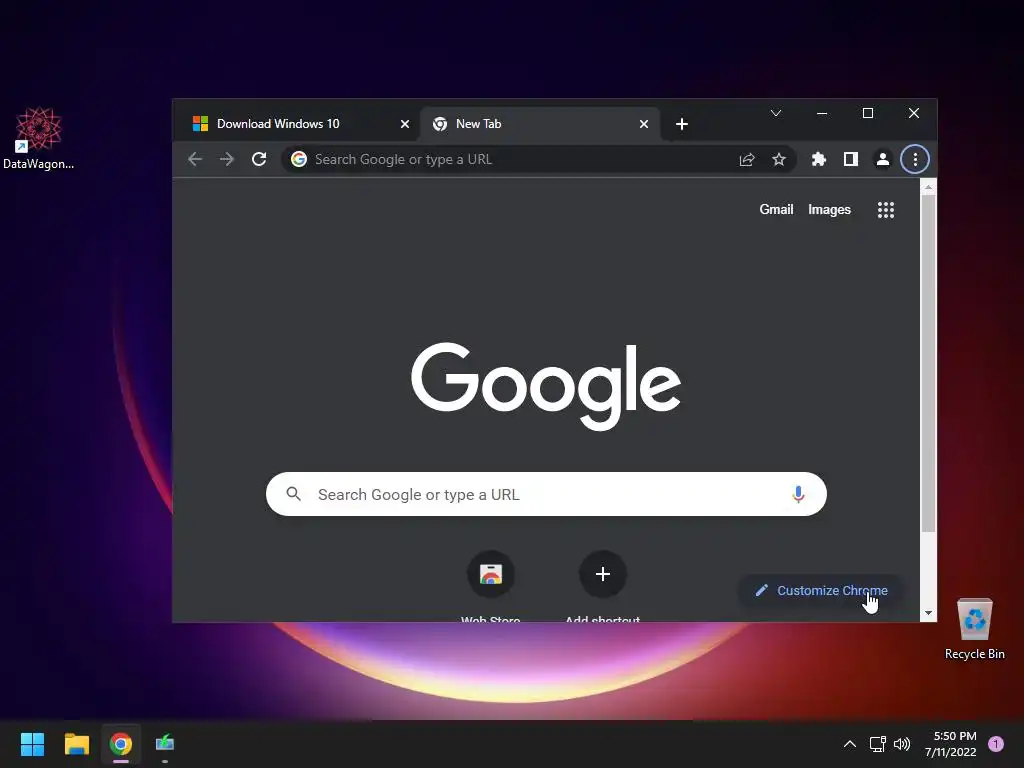The height and width of the screenshot is (768, 1024).
Task: Click the Google search box on the page
Action: tap(546, 494)
